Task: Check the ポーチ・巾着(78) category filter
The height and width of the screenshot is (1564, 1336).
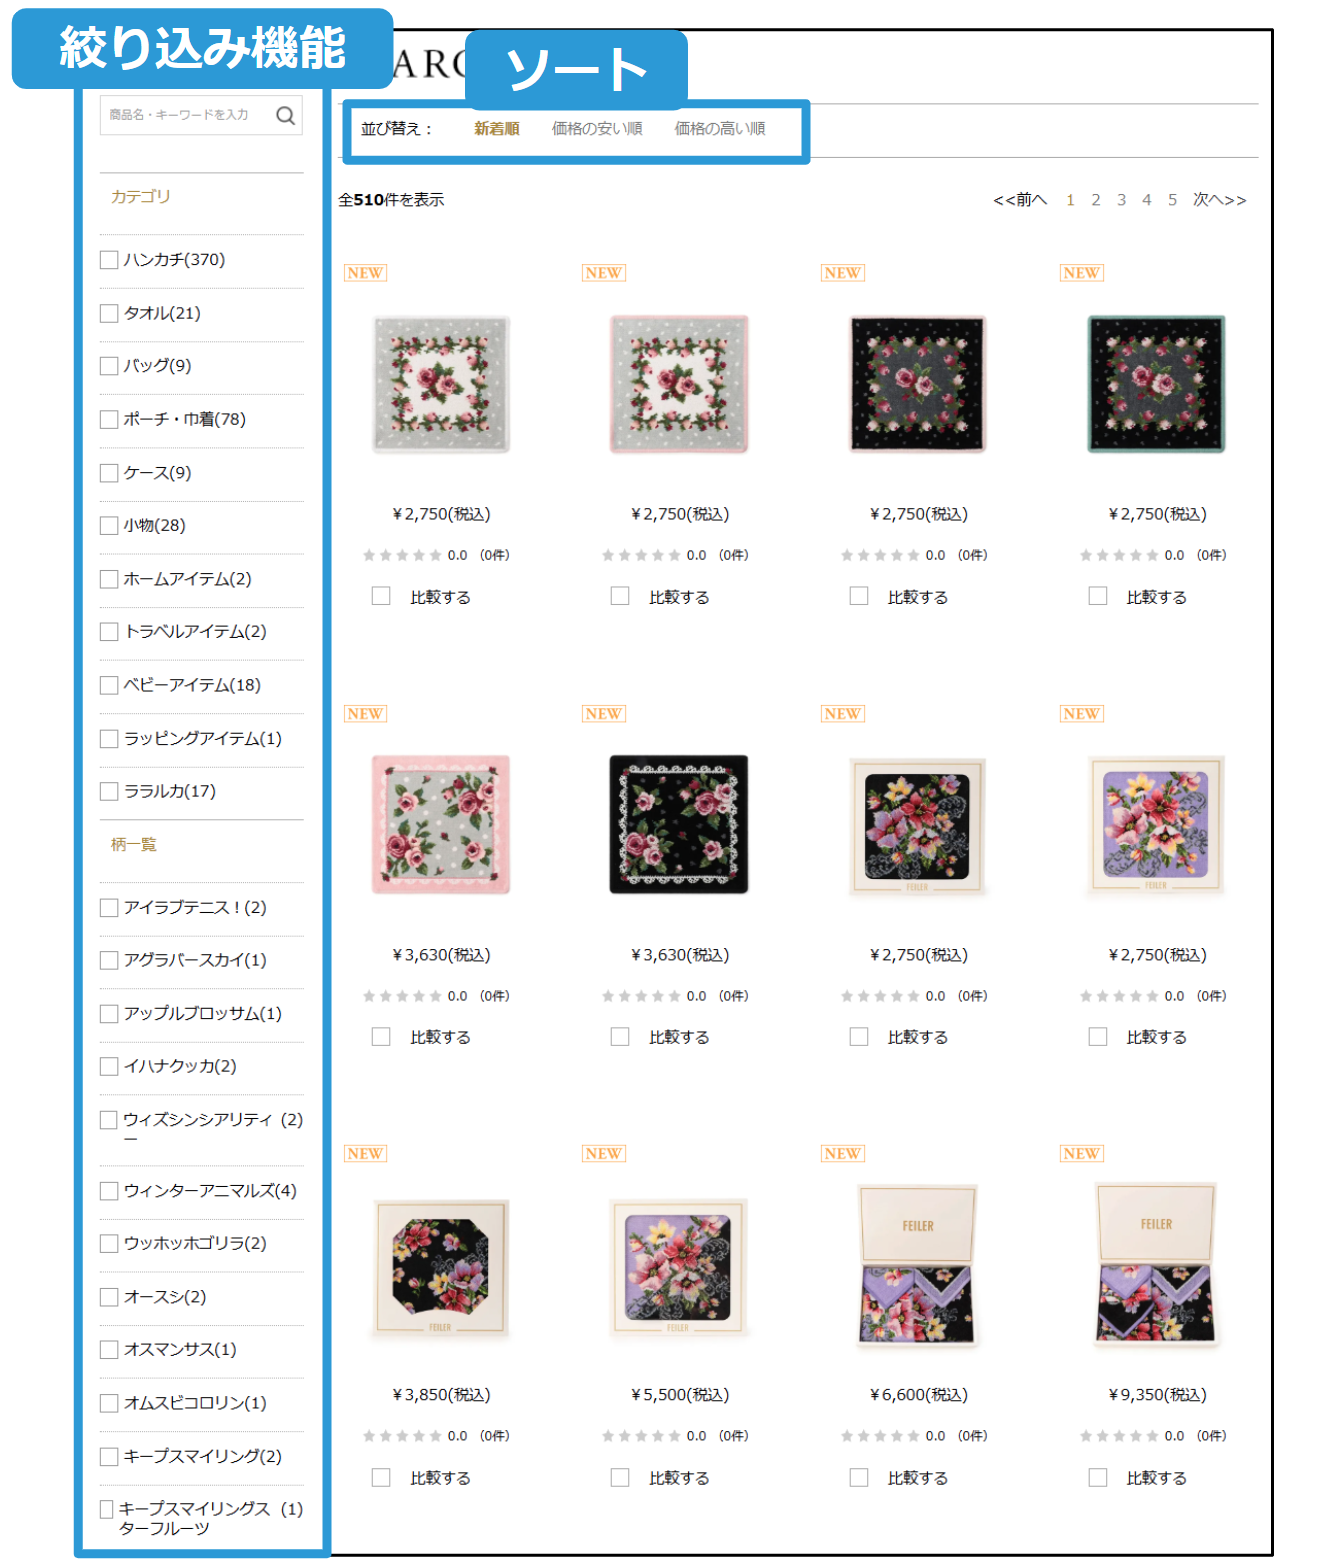Action: (x=109, y=420)
